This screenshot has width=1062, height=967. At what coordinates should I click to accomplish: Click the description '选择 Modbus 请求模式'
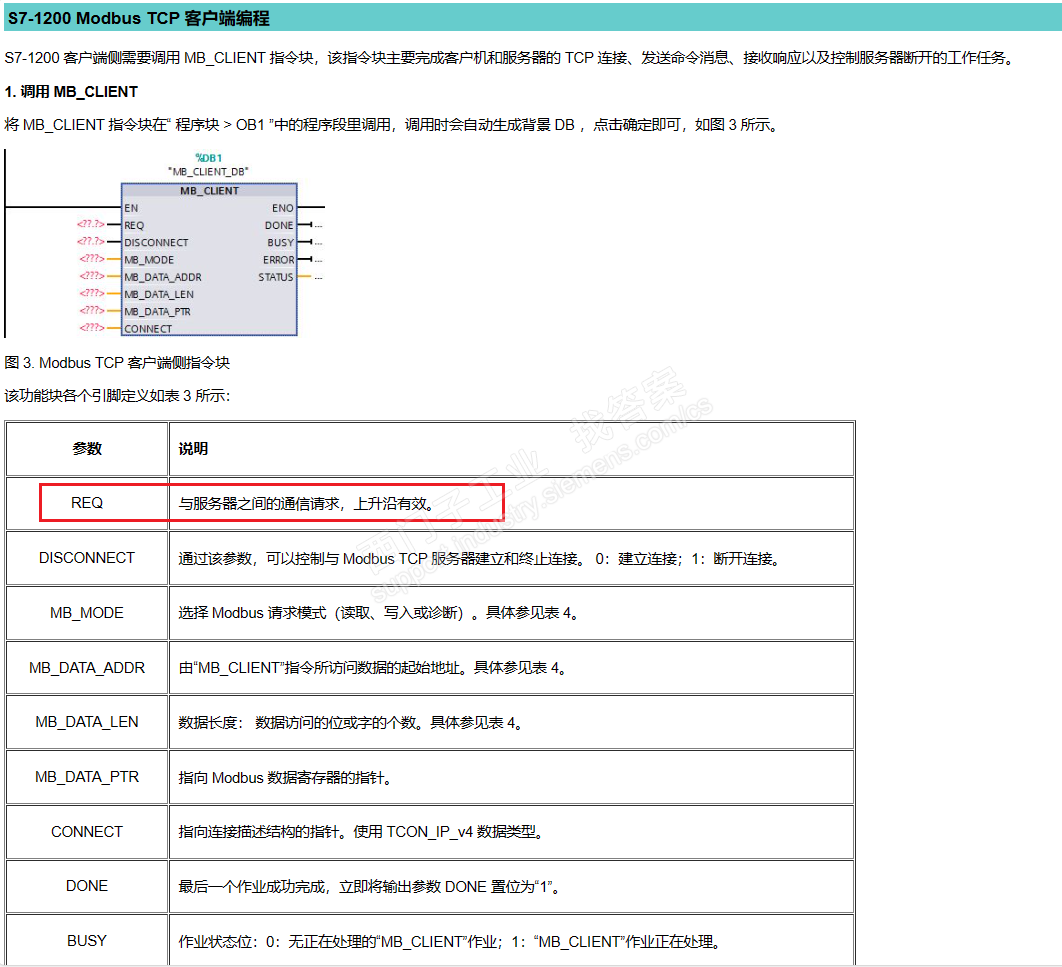tap(378, 613)
